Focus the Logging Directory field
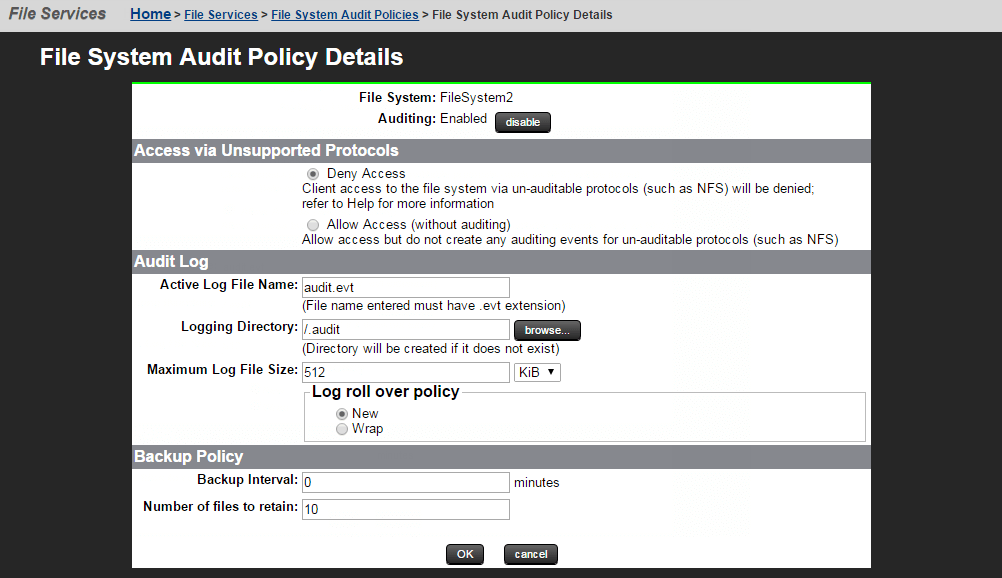 tap(406, 329)
